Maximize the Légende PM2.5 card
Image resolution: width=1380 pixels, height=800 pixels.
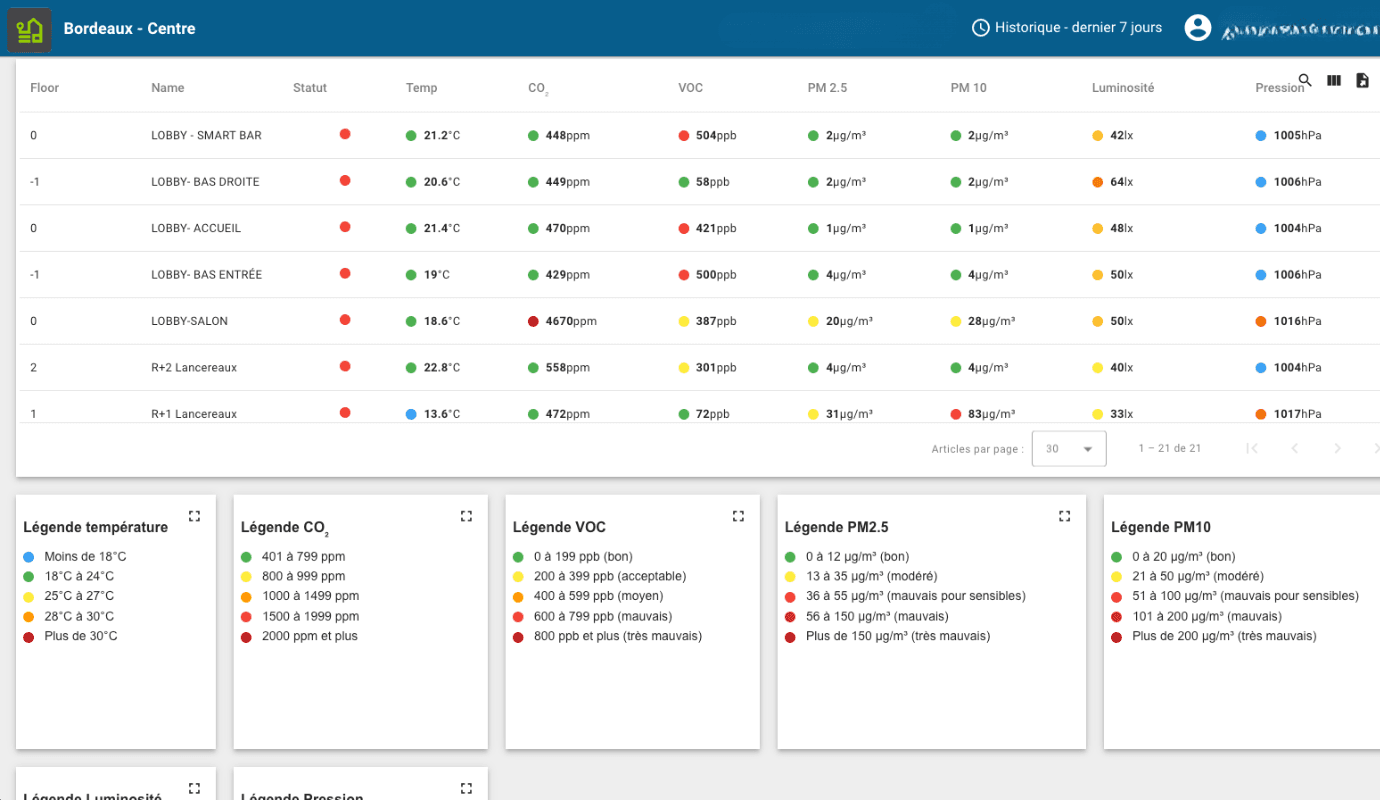(1064, 516)
